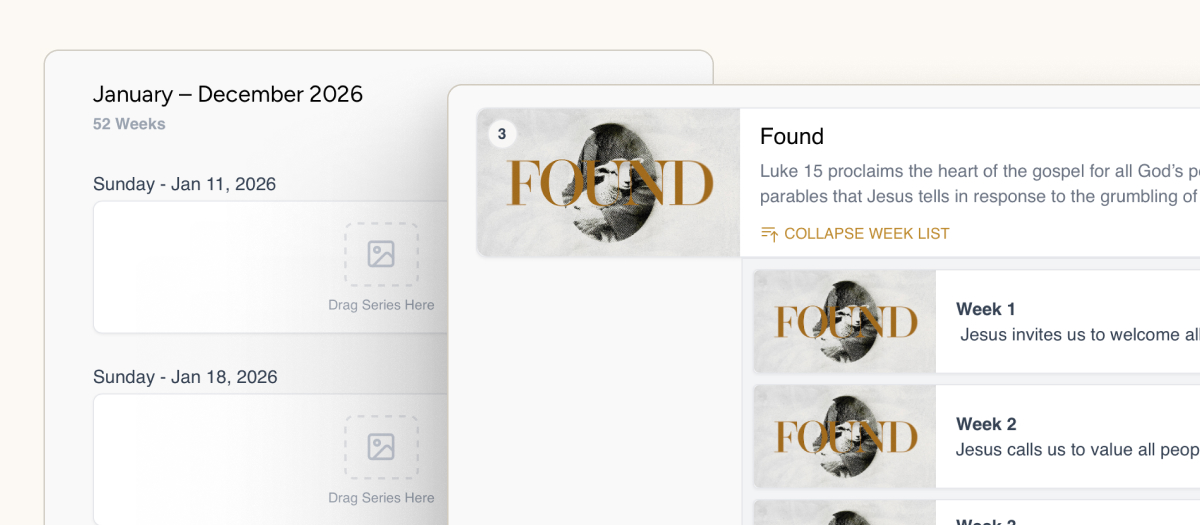
Task: Click the January – December 2026 heading
Action: tap(228, 94)
